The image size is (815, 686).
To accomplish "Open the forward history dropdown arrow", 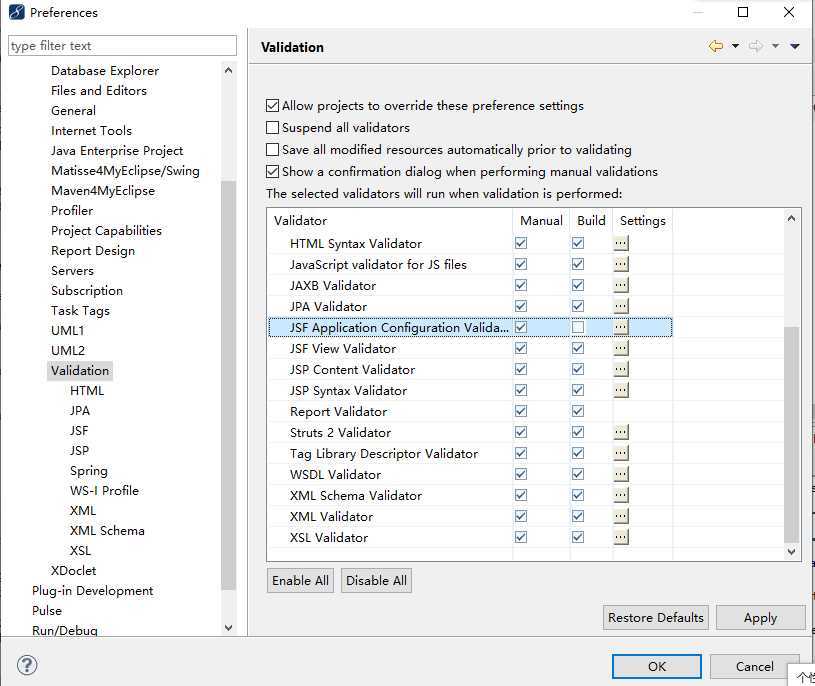I will point(775,46).
